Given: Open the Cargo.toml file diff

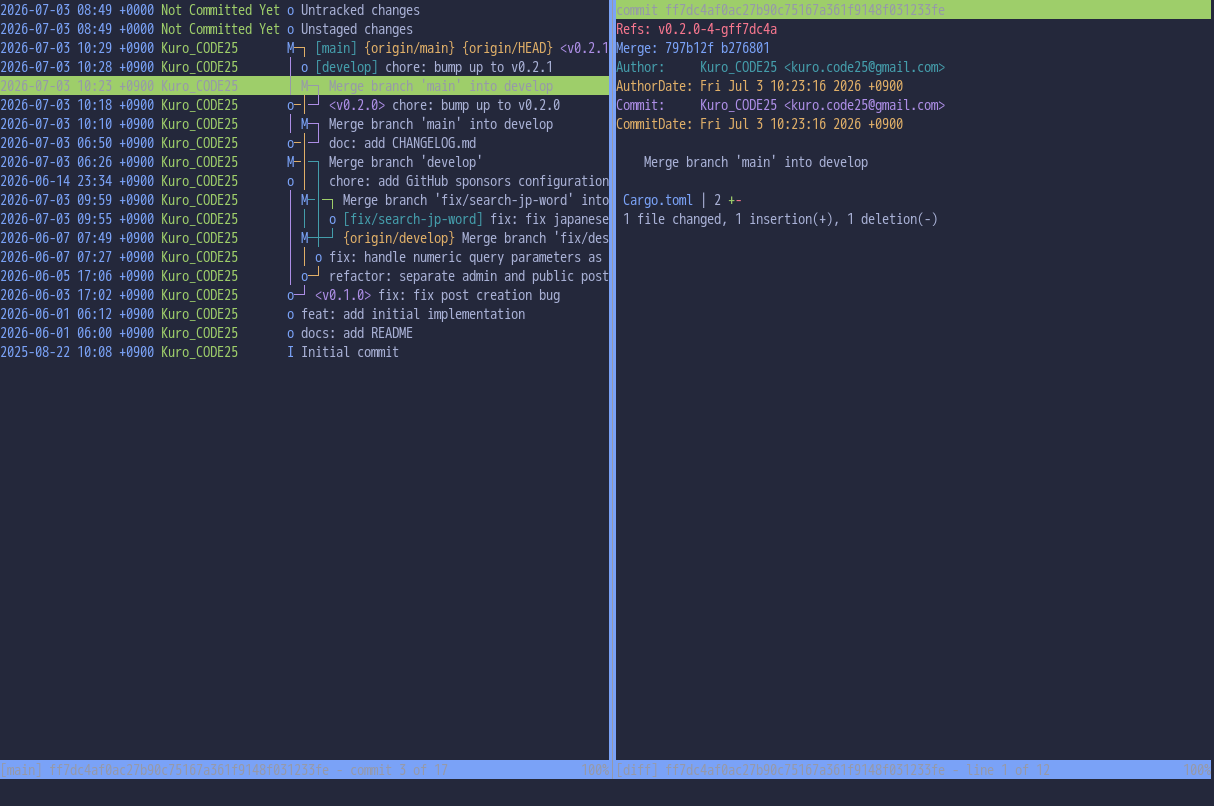Looking at the screenshot, I should [657, 200].
